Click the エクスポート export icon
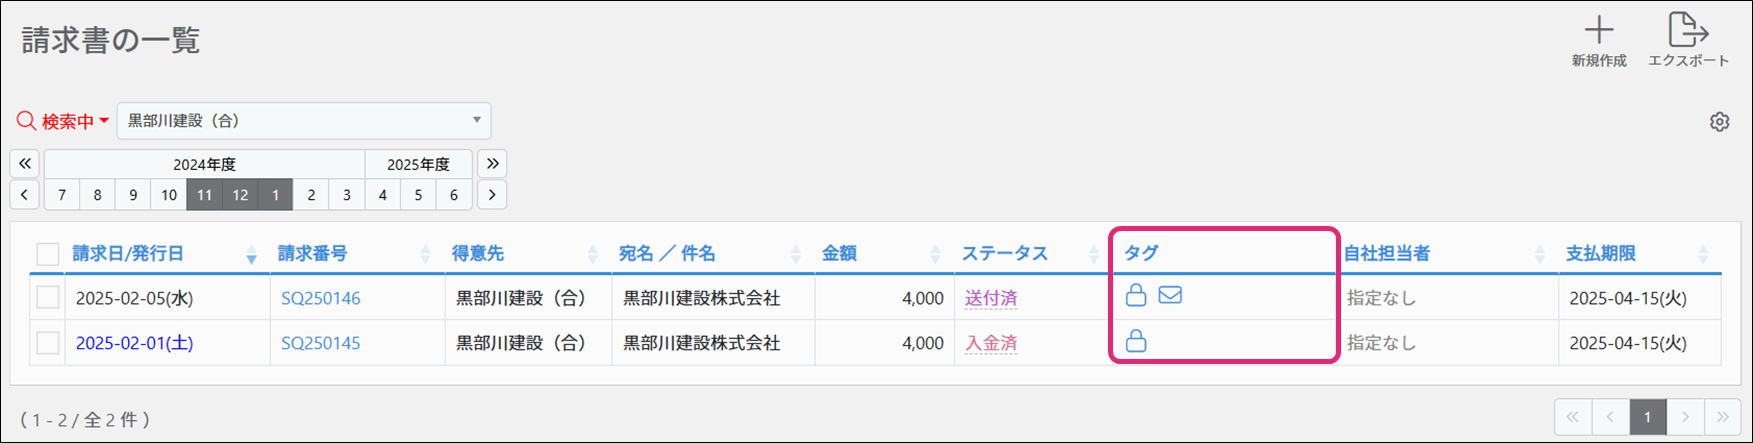 point(1687,31)
